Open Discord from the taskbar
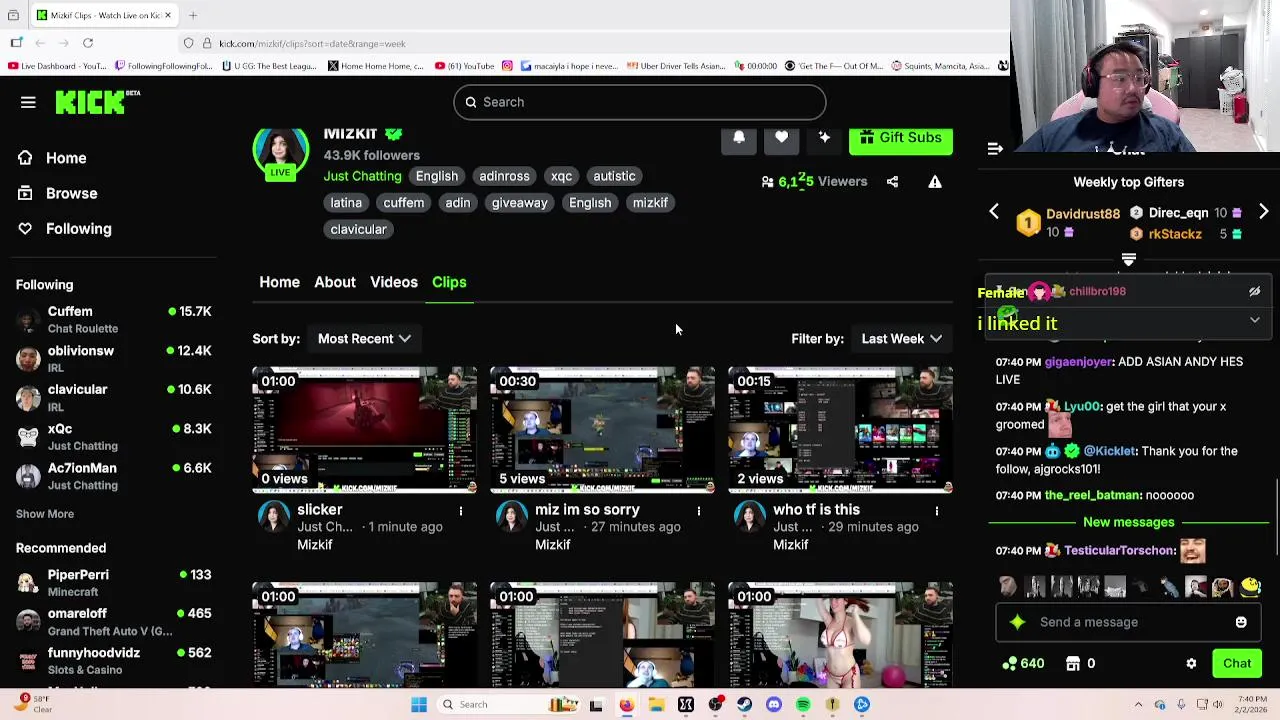The image size is (1280, 720). [x=773, y=705]
